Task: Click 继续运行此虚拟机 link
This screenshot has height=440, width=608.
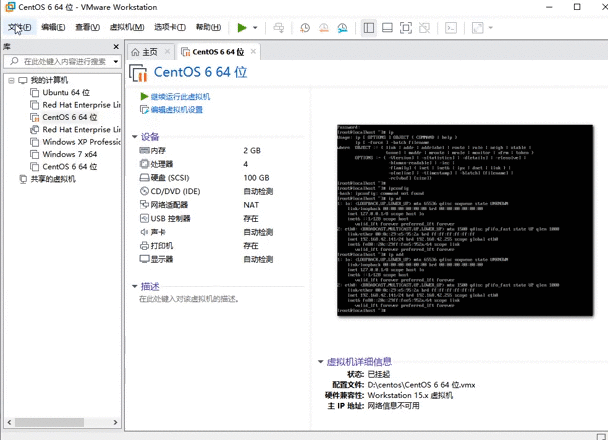Action: tap(180, 97)
